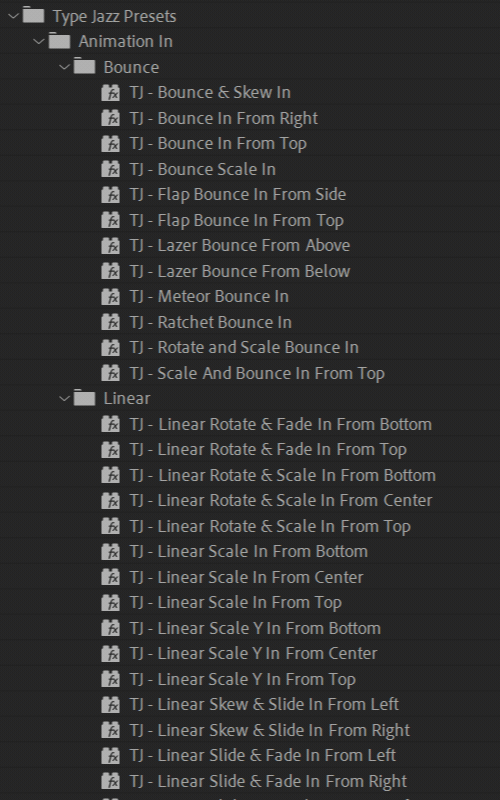The image size is (500, 800).
Task: Select 'TJ - Bounce In From Top' preset
Action: [218, 144]
